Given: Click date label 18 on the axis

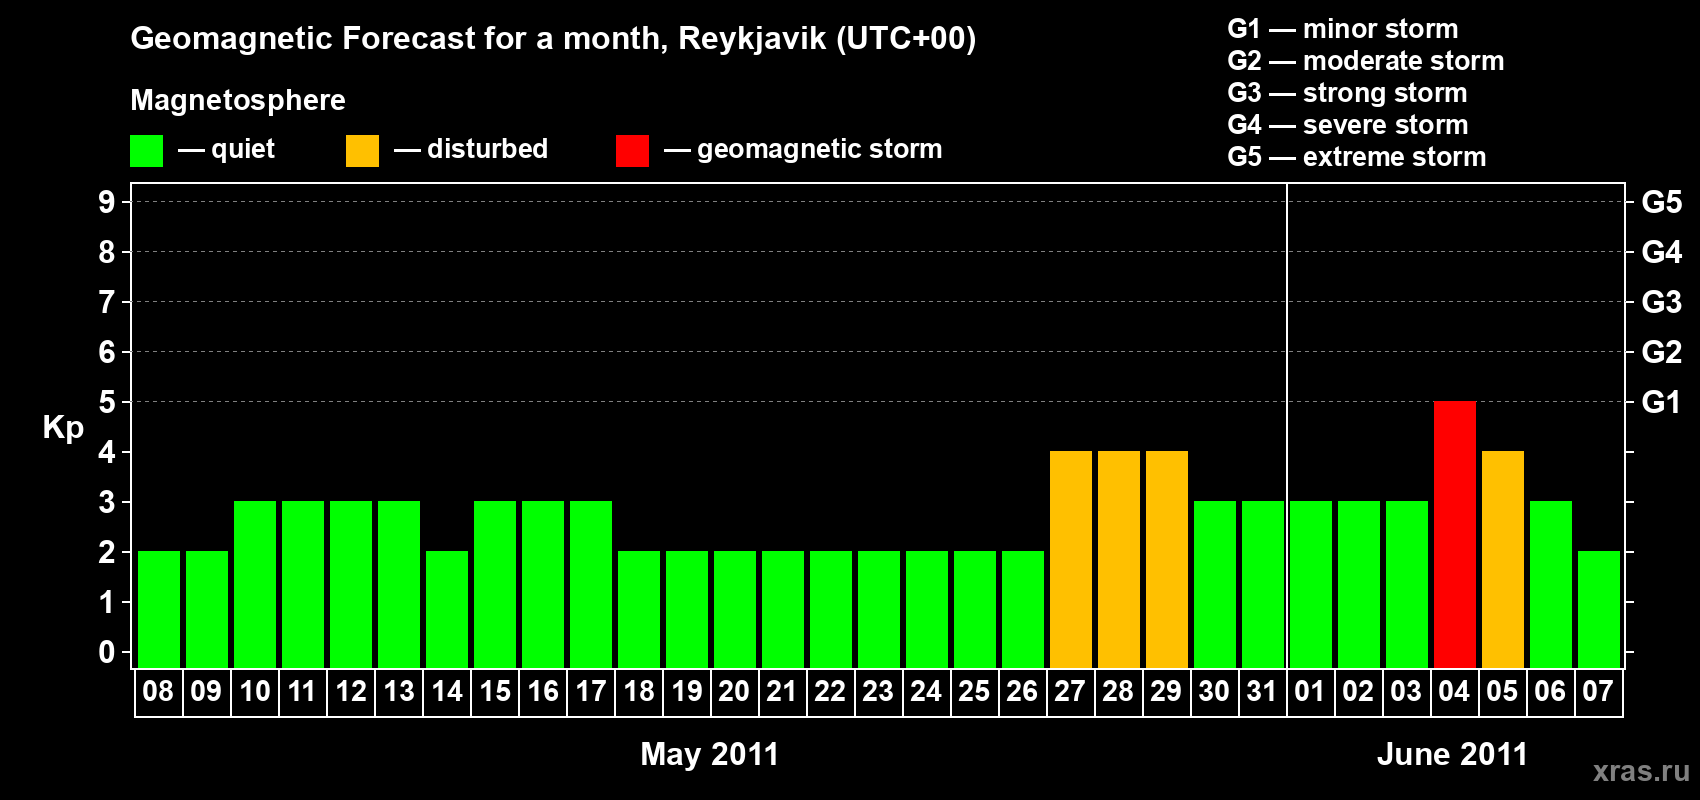Looking at the screenshot, I should 638,691.
